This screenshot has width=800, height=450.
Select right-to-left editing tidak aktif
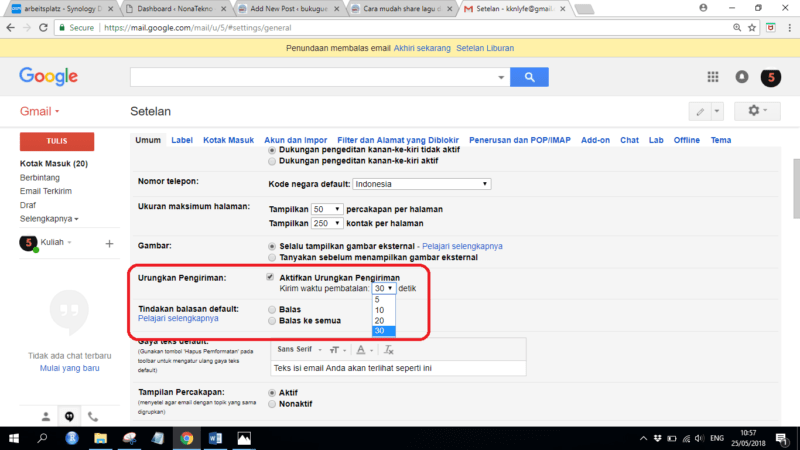(272, 150)
